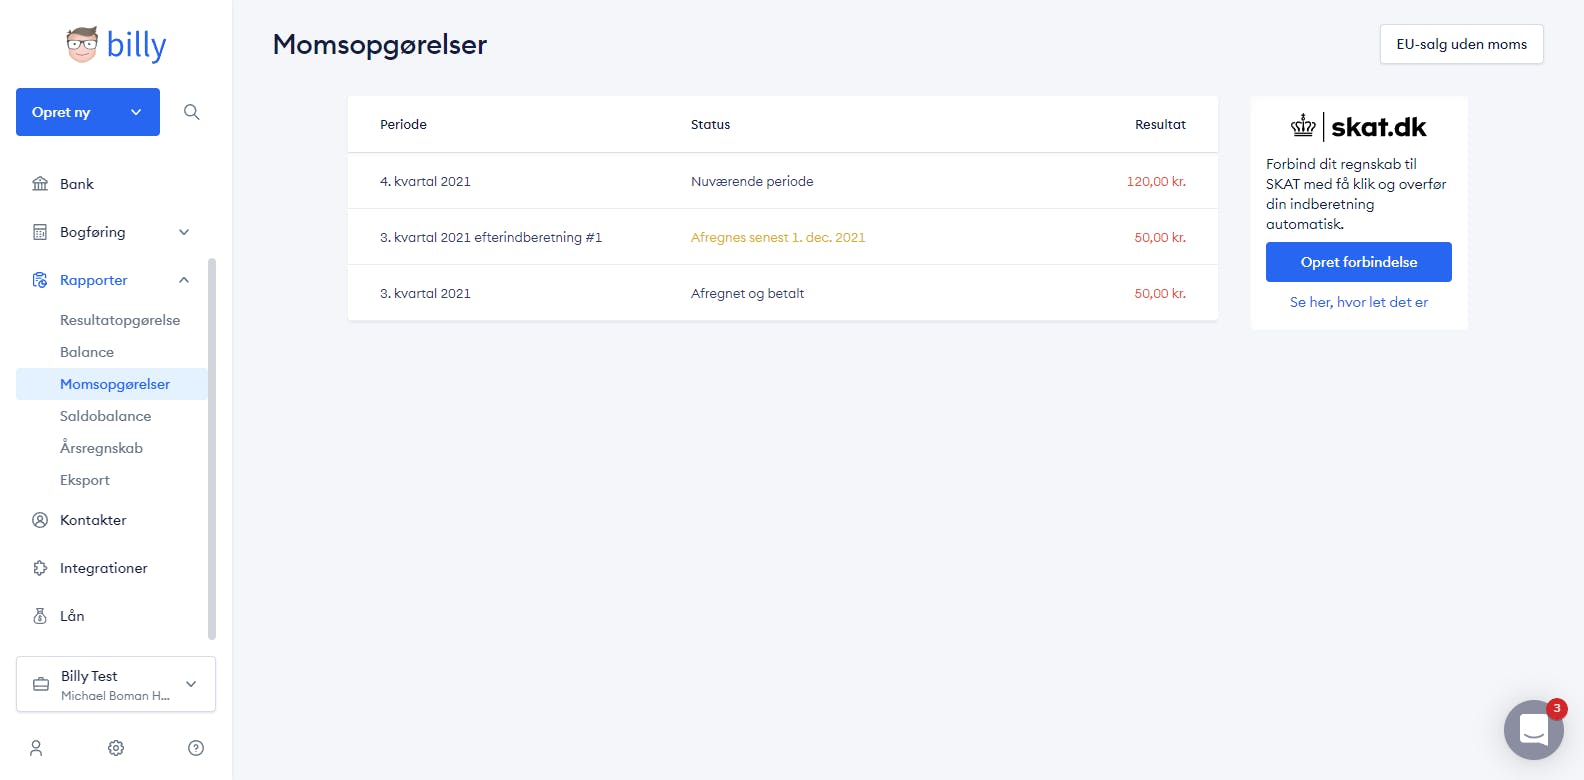Open the chat widget with 3 notifications
The height and width of the screenshot is (780, 1584).
1534,730
